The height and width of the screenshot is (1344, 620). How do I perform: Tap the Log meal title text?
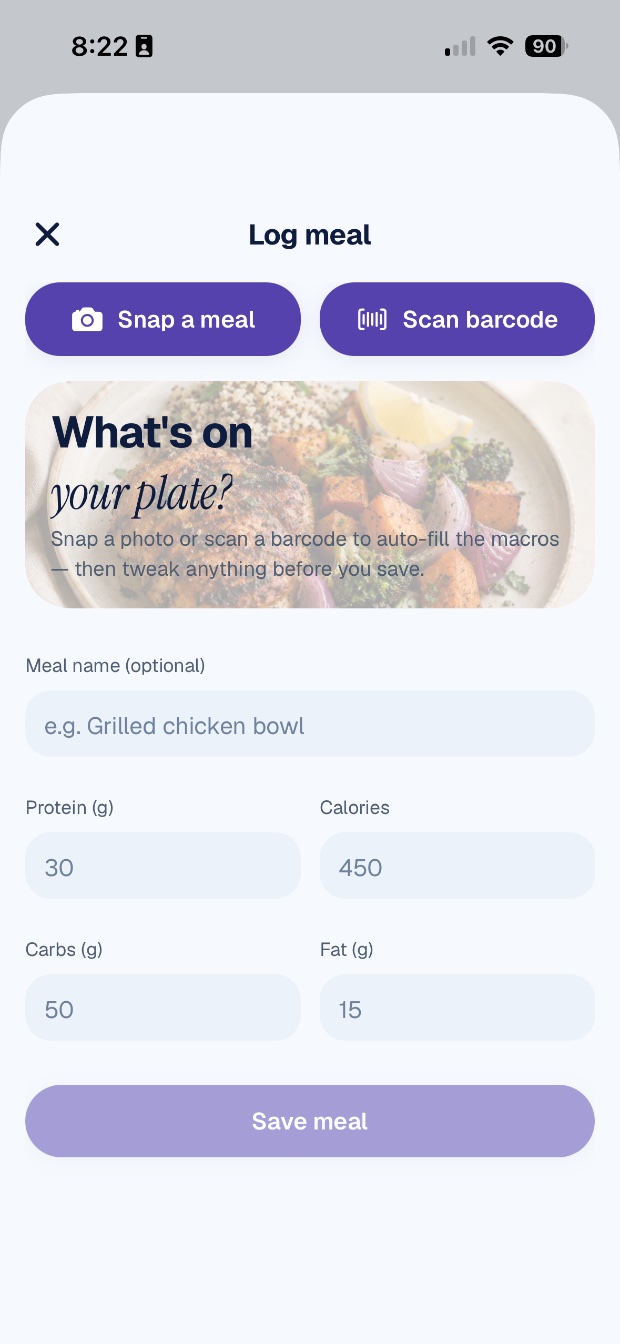tap(310, 235)
